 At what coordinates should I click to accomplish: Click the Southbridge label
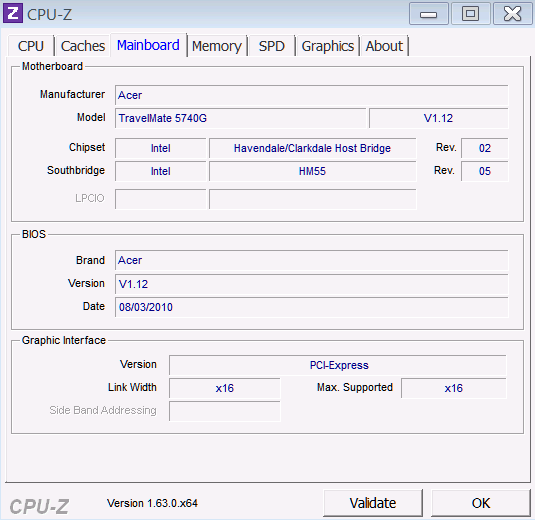pos(76,170)
